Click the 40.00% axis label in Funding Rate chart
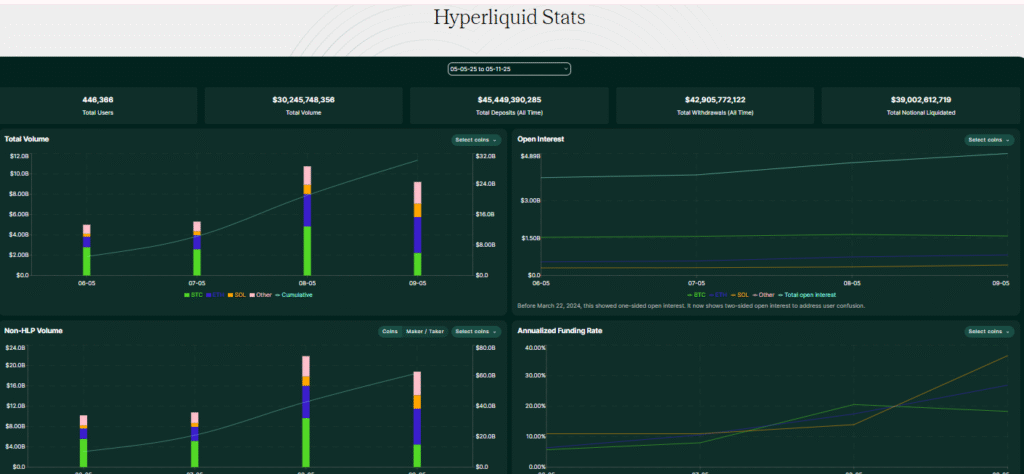The width and height of the screenshot is (1024, 474). [x=535, y=347]
